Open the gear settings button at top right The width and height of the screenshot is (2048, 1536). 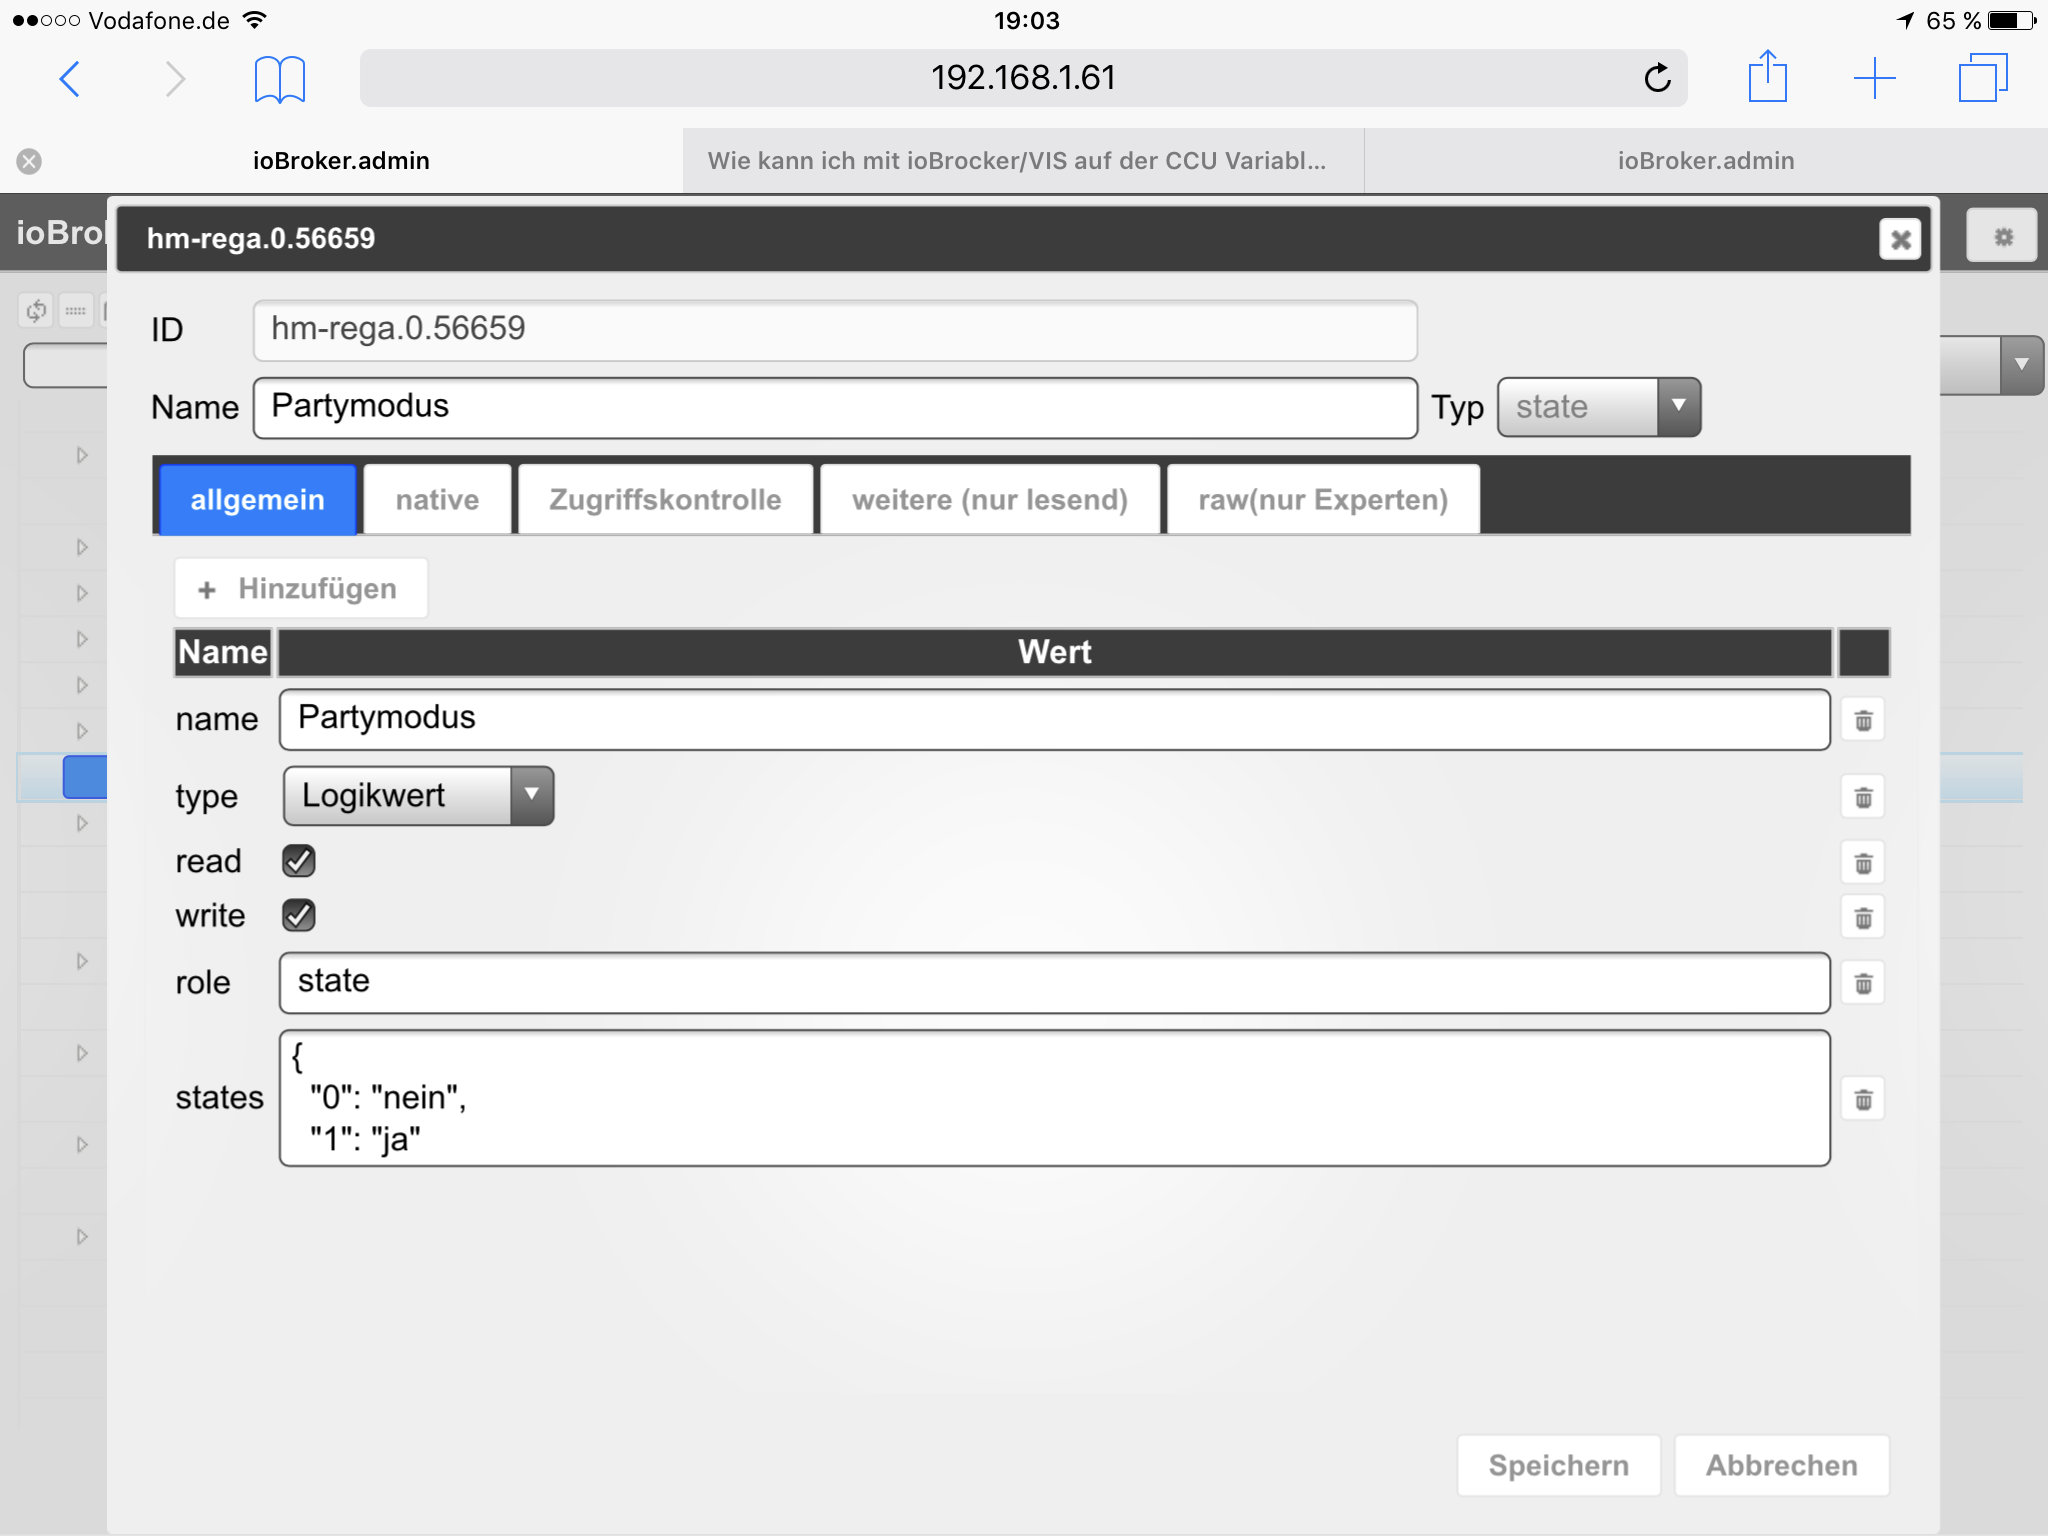2002,236
